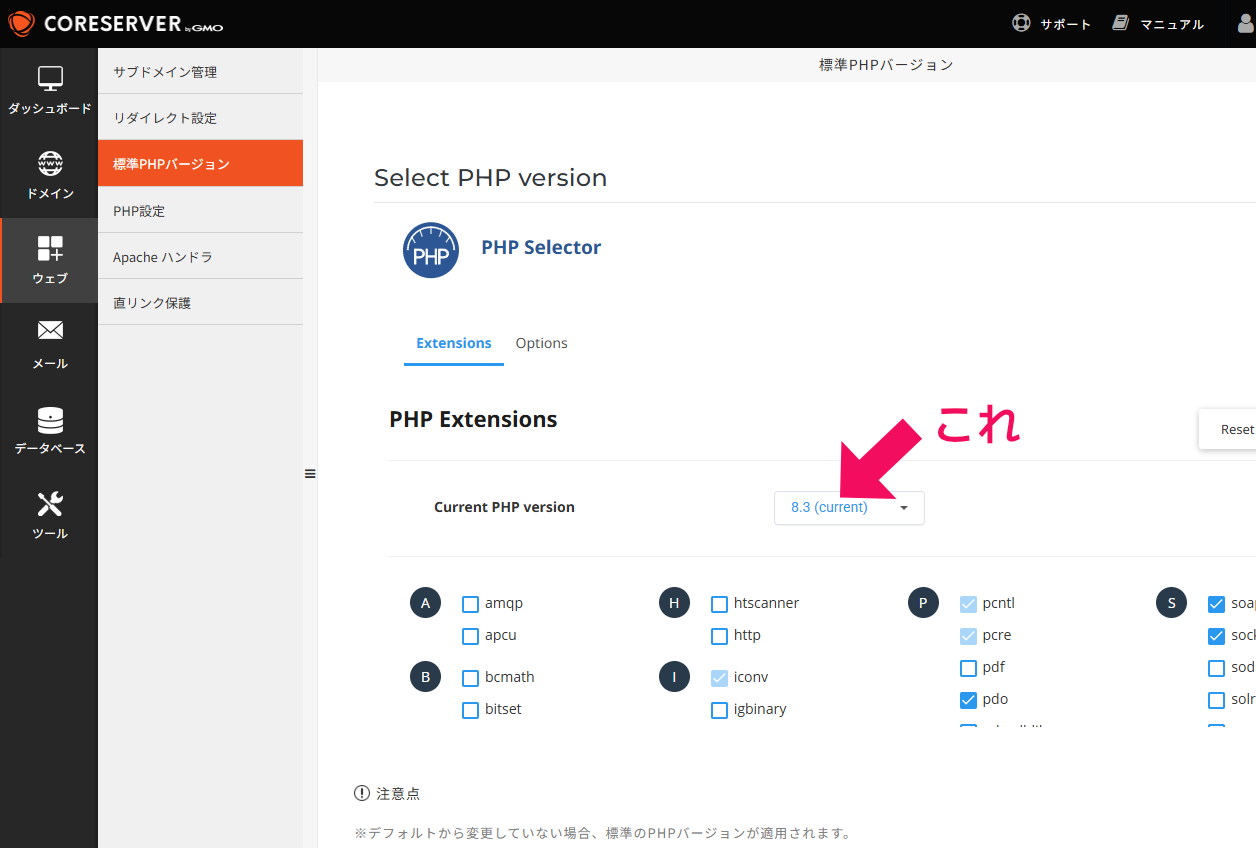This screenshot has height=848, width=1256.
Task: Collapse the sidebar using the hamburger handle
Action: coord(310,474)
